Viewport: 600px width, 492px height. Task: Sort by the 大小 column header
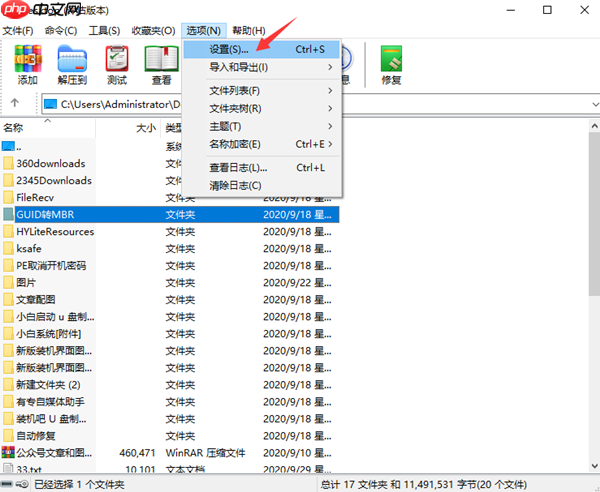coord(128,128)
